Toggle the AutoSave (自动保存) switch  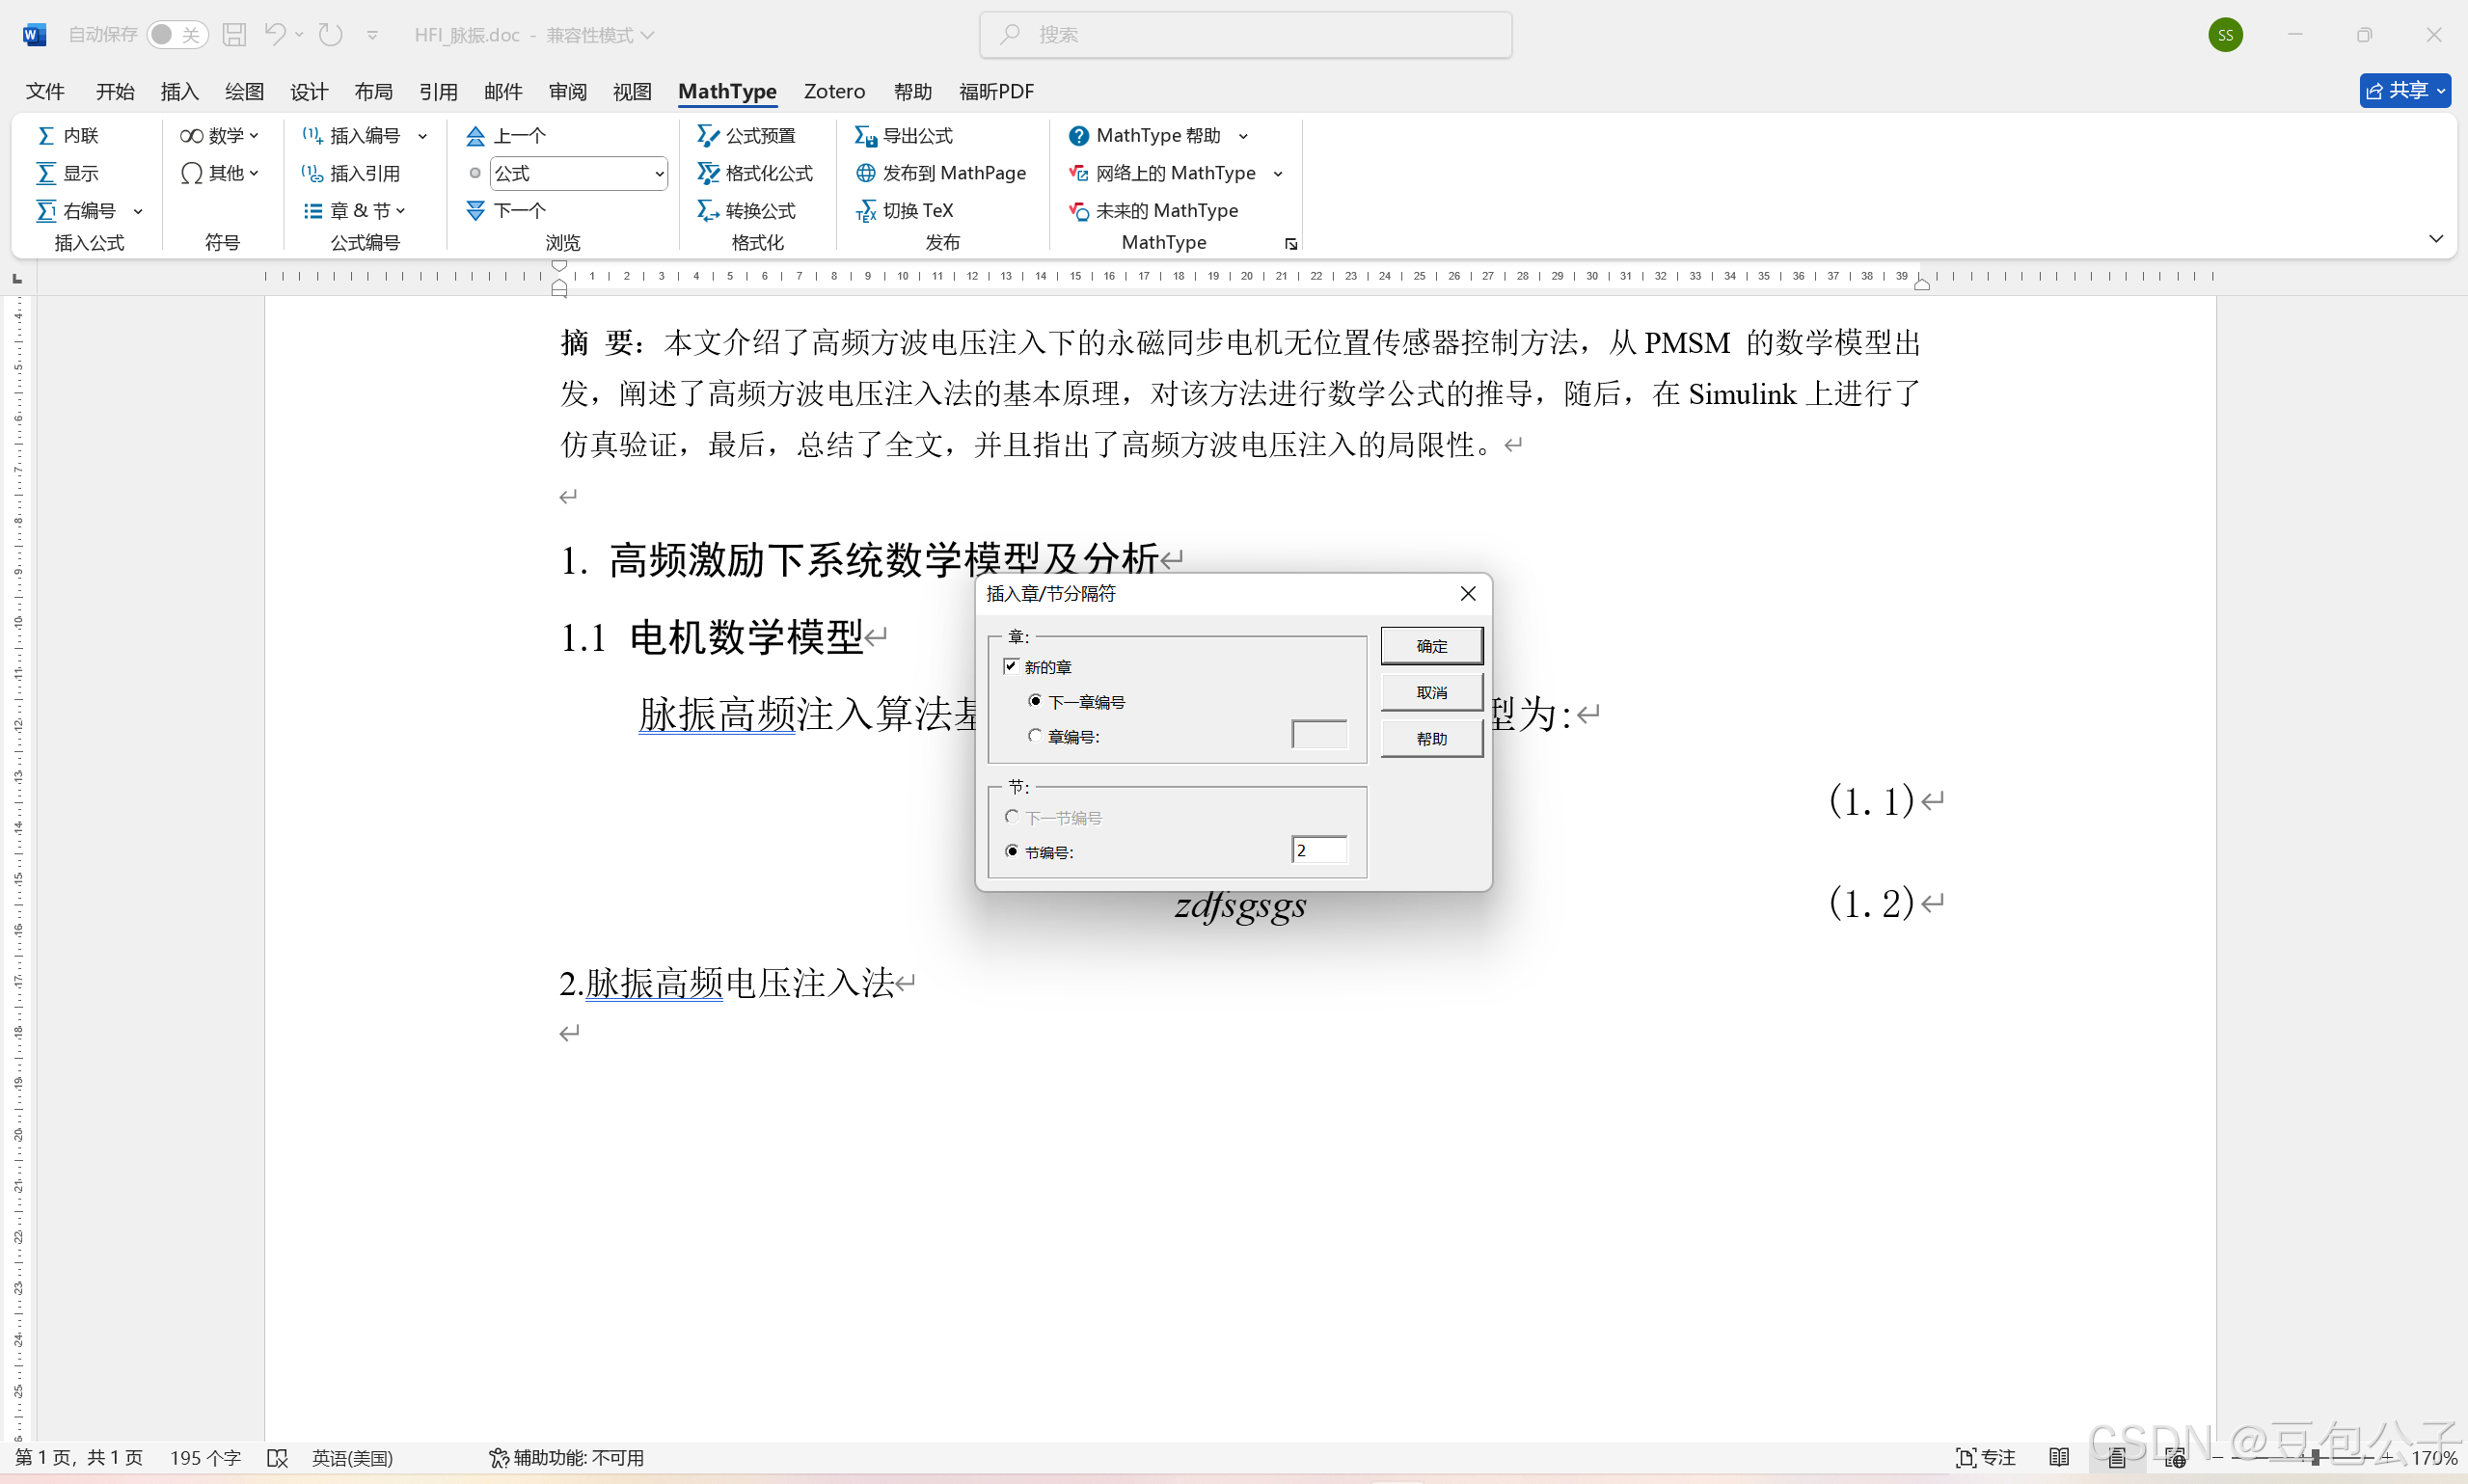177,35
